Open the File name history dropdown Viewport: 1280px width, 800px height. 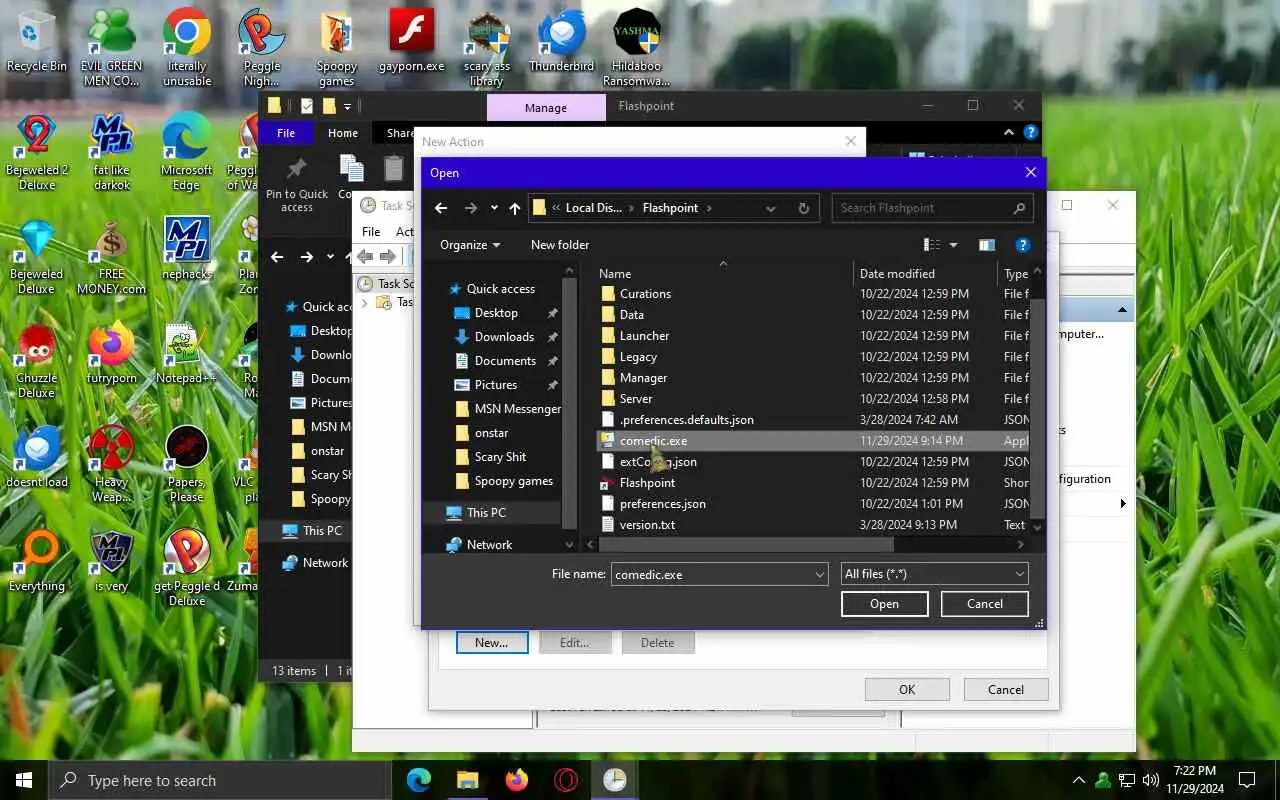point(820,575)
